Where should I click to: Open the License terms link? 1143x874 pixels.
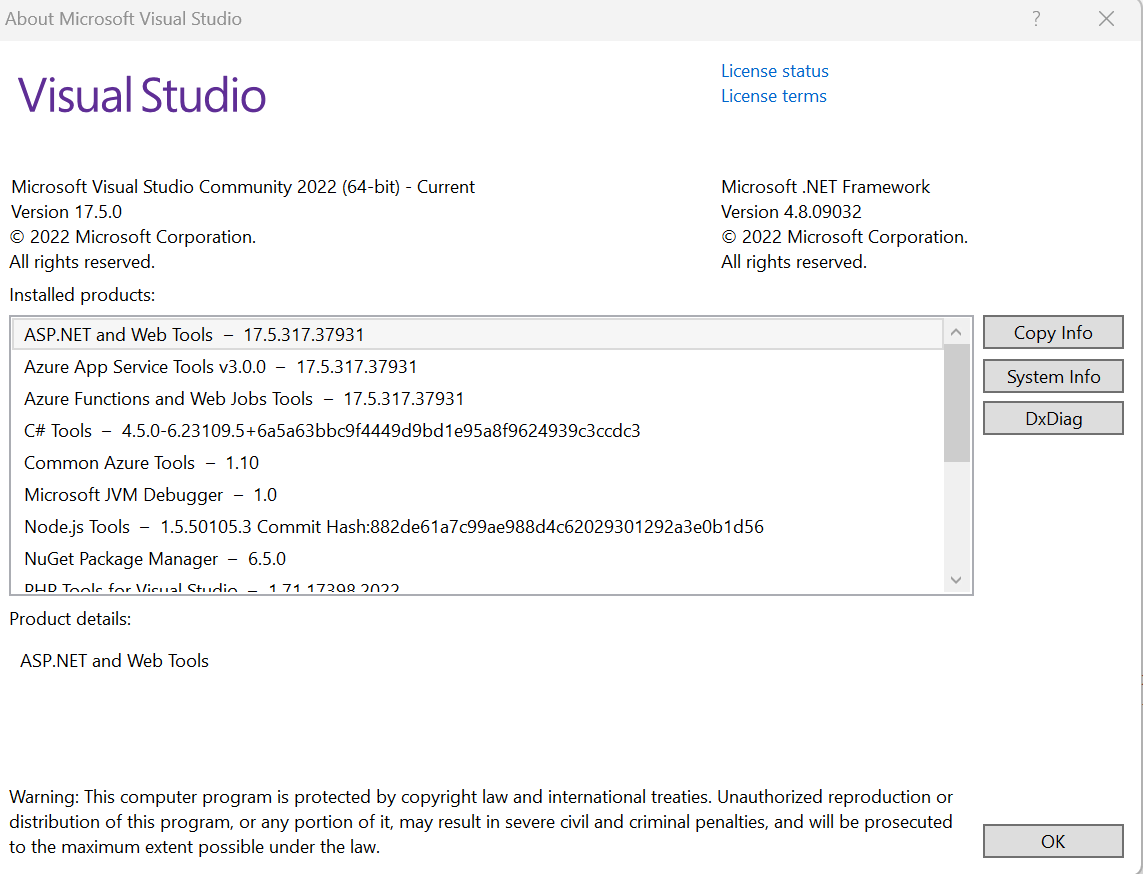pos(773,96)
